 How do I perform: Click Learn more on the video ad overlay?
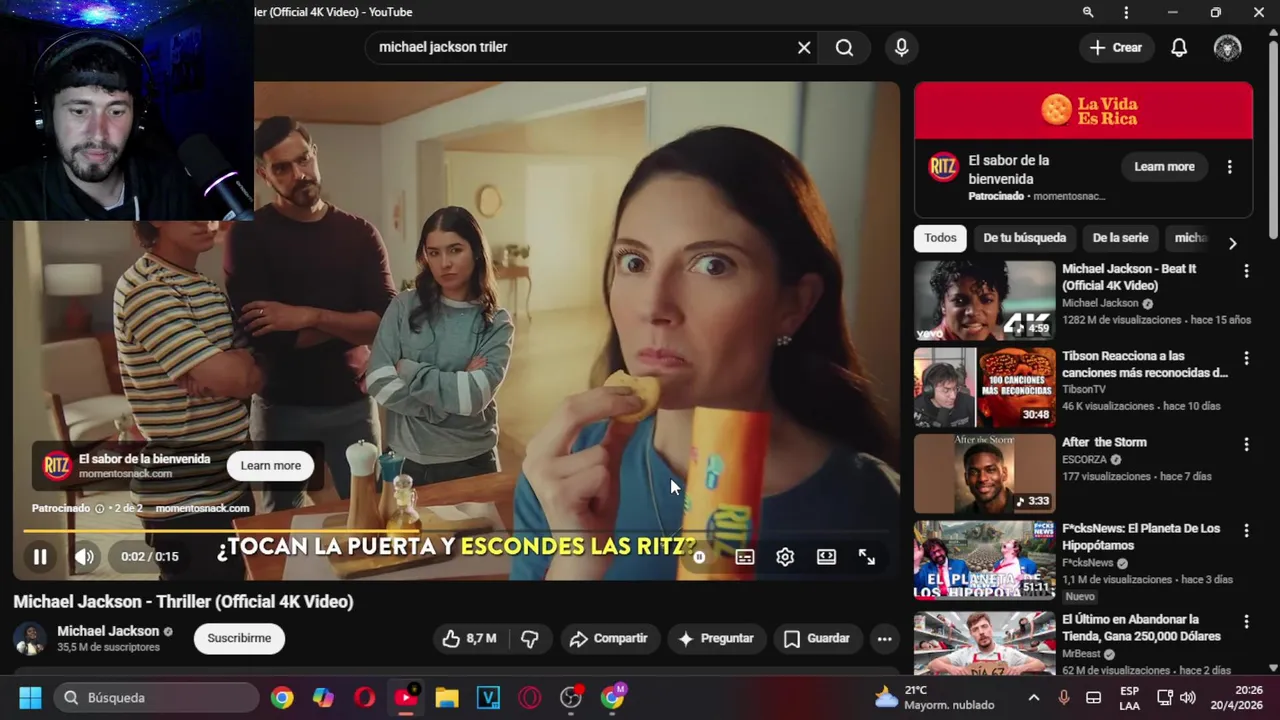coord(270,465)
